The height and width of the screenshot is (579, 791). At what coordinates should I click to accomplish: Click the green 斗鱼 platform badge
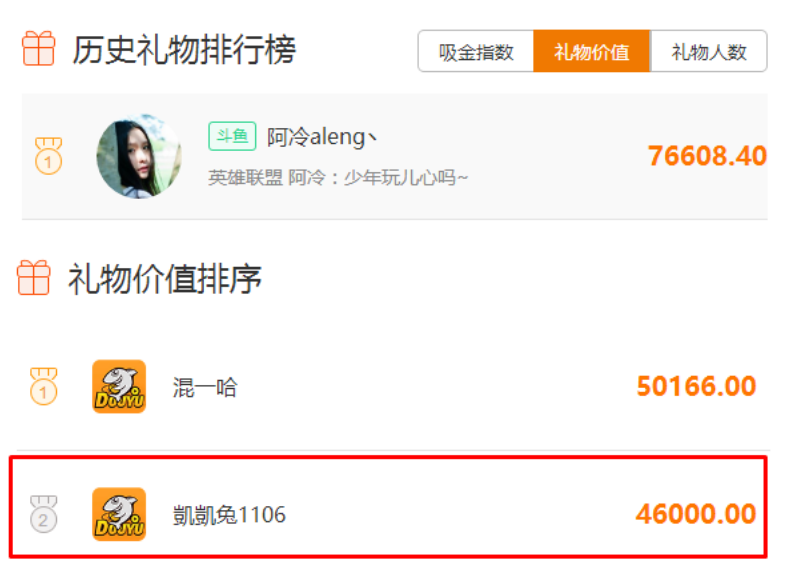tap(232, 136)
